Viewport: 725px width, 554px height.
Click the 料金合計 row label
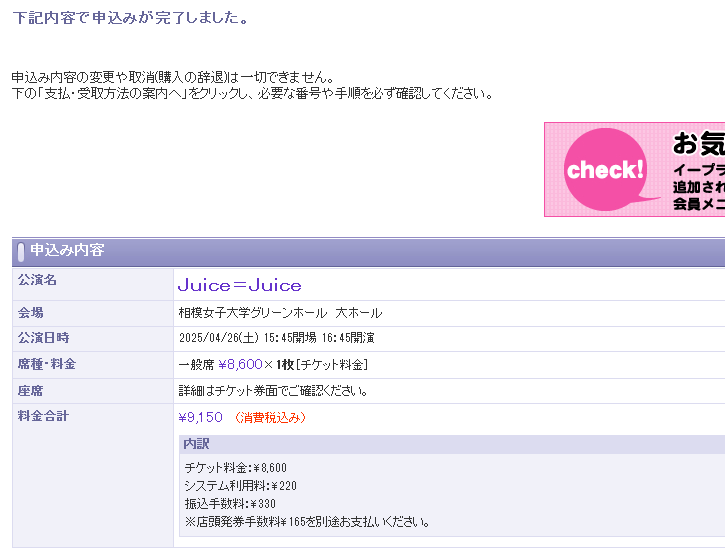tap(43, 416)
